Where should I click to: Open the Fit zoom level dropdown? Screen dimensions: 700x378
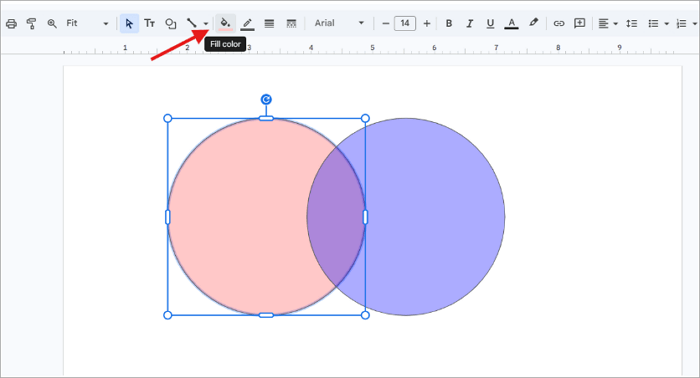pyautogui.click(x=87, y=23)
